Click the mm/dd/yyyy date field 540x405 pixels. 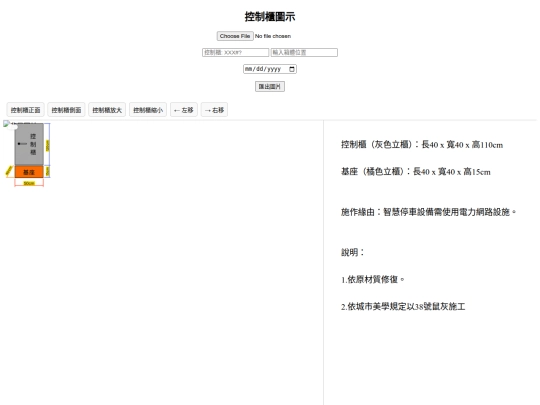[270, 69]
